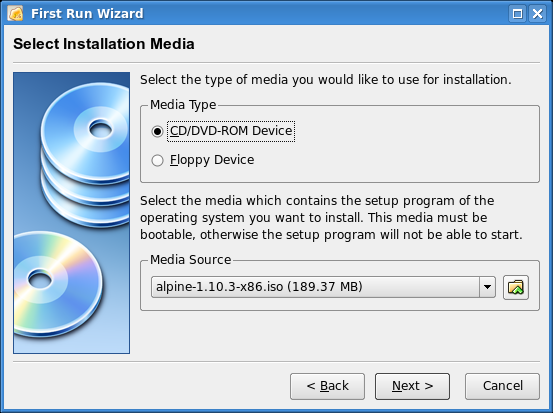Click the Select Installation Media heading
This screenshot has height=413, width=553.
click(104, 44)
